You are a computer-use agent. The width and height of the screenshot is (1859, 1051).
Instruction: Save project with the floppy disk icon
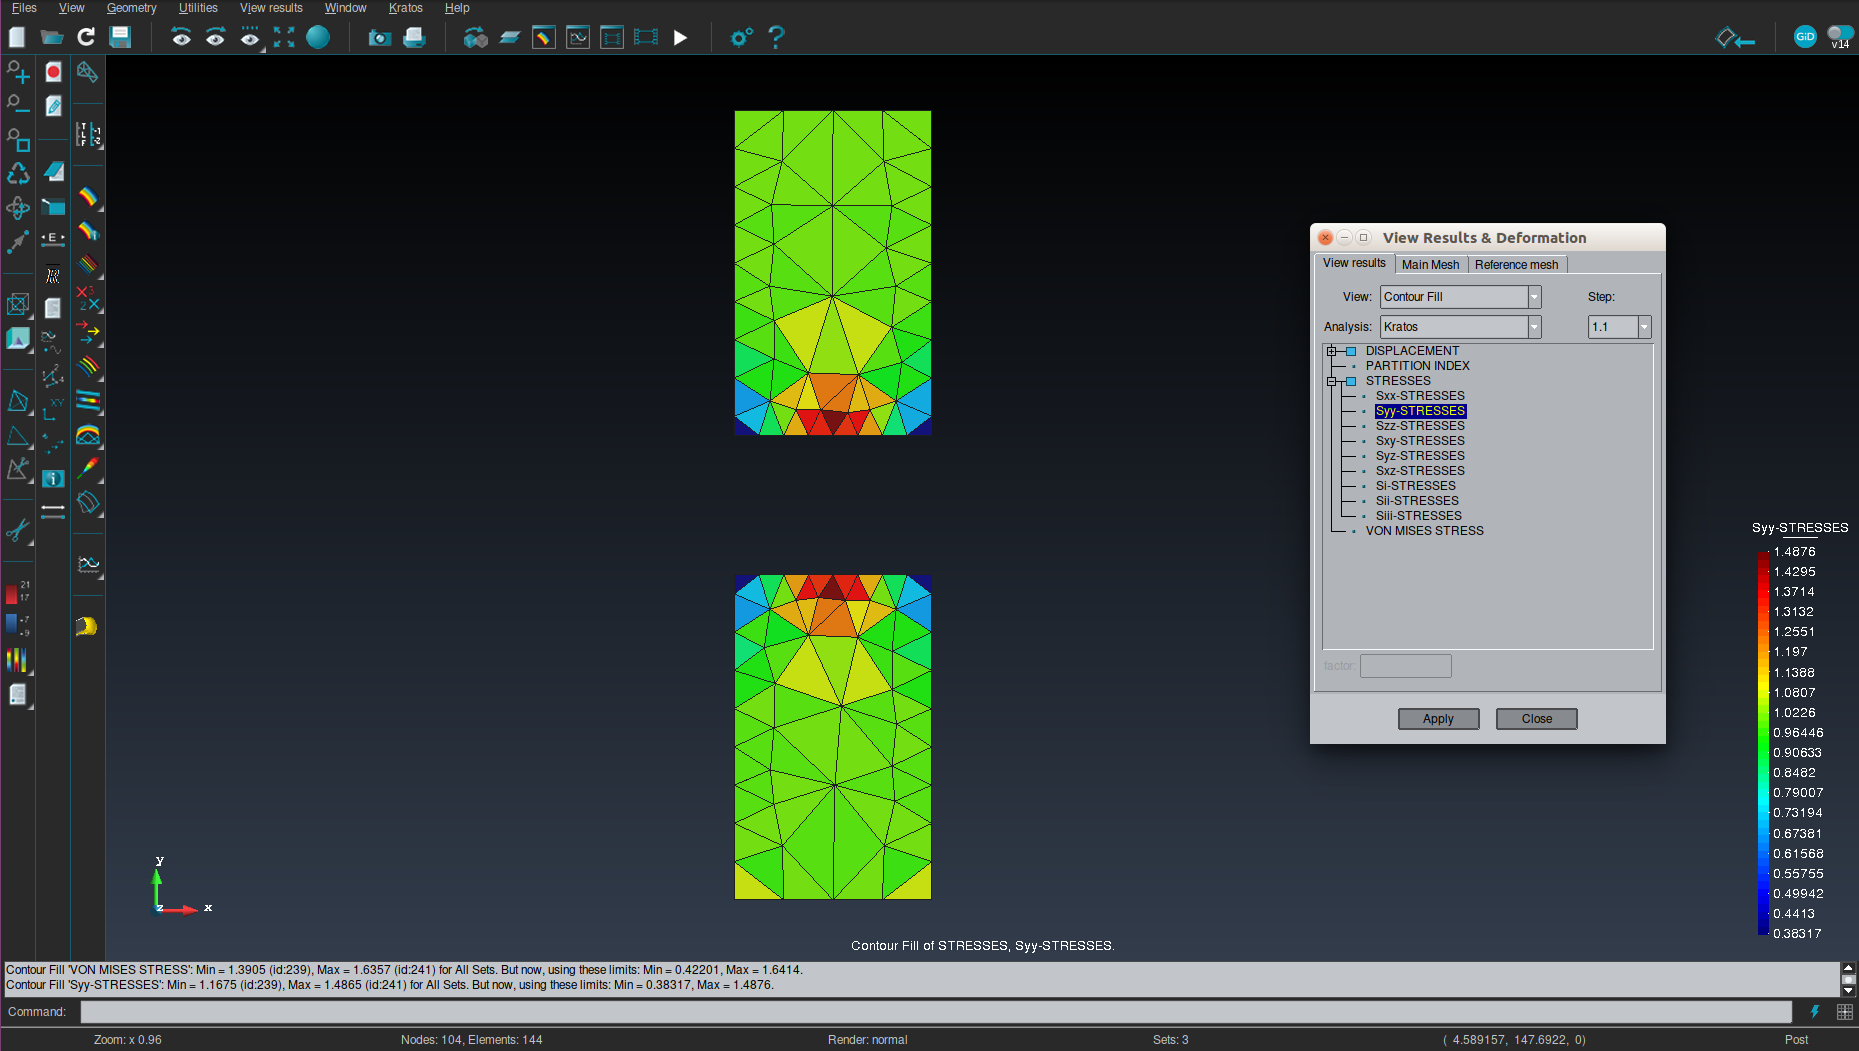tap(120, 37)
